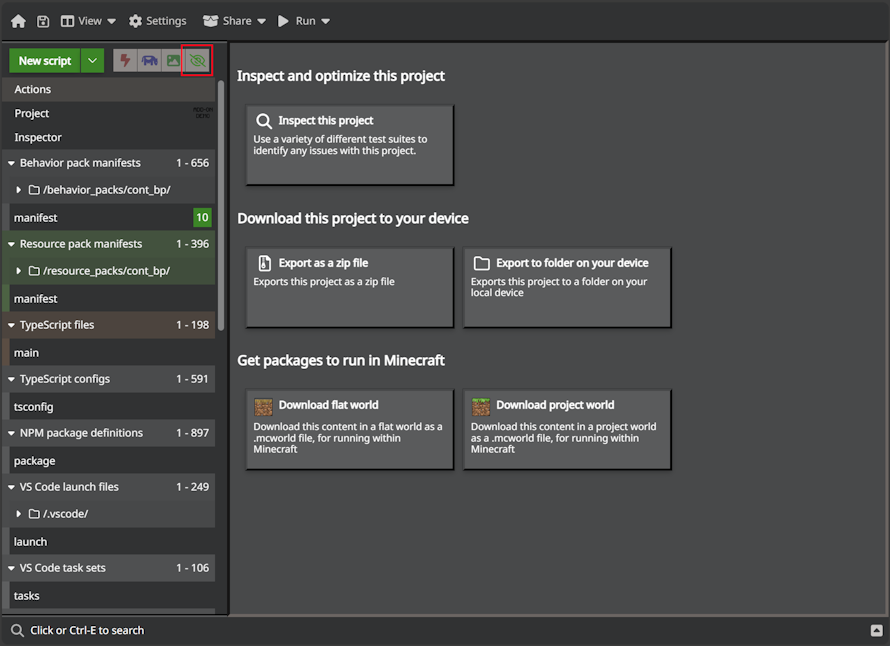Click the split-panel icon next to View
Screen dimensions: 890x646
[66, 20]
